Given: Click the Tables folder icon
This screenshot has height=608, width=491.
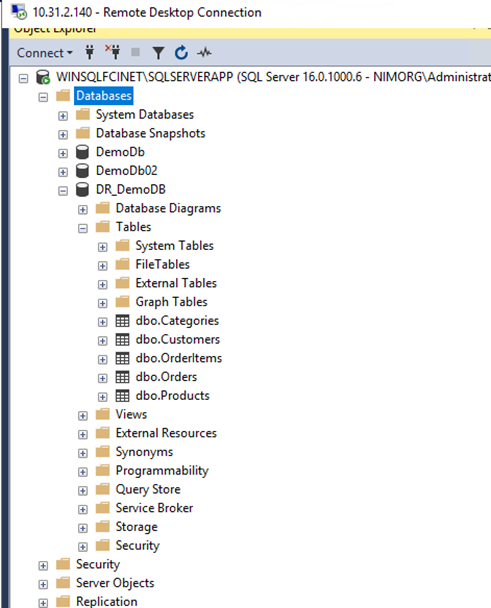Looking at the screenshot, I should 103,227.
